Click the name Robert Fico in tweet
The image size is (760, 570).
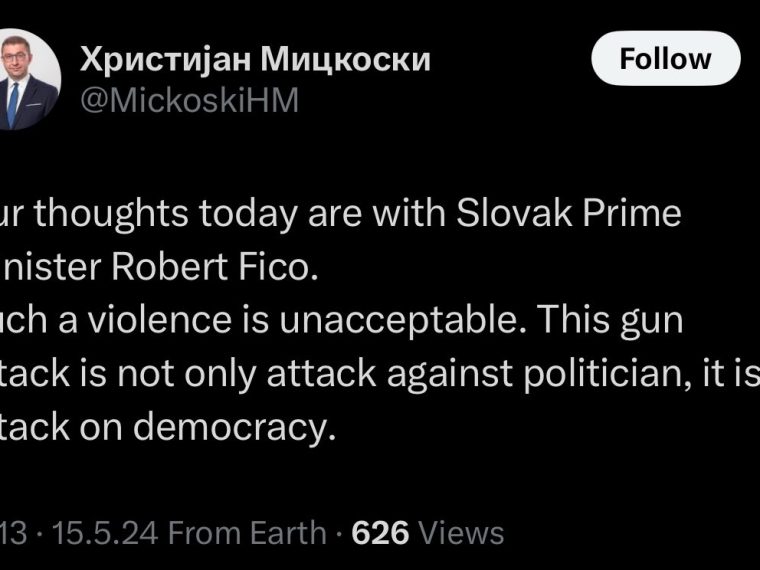215,267
